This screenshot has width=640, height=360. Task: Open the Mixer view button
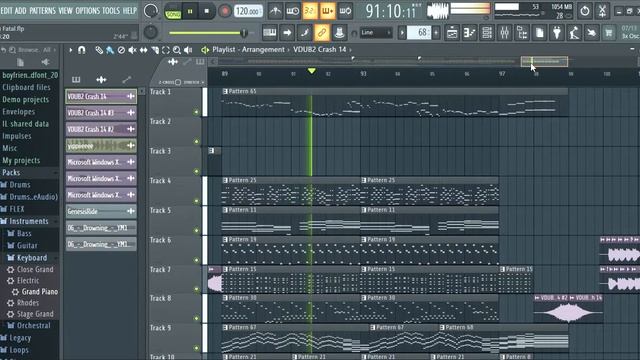(504, 33)
